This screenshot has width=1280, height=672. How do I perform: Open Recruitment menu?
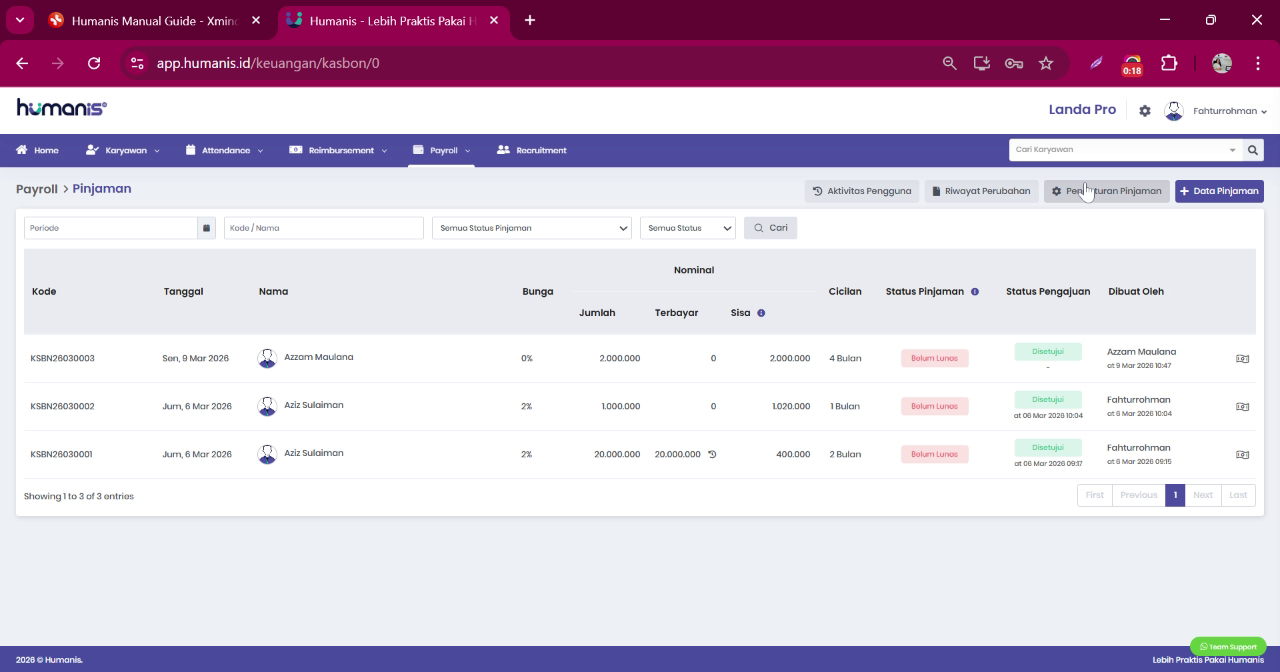(x=532, y=150)
